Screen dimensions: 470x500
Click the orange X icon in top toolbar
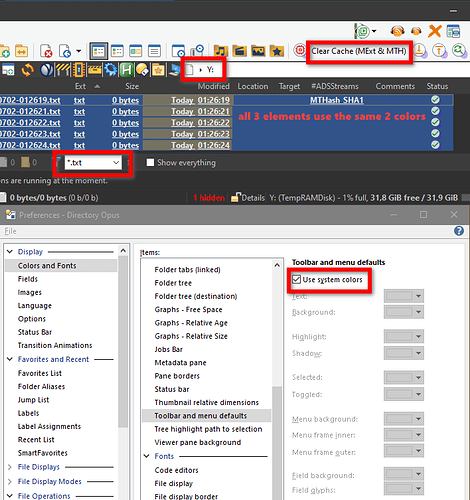pyautogui.click(x=435, y=31)
